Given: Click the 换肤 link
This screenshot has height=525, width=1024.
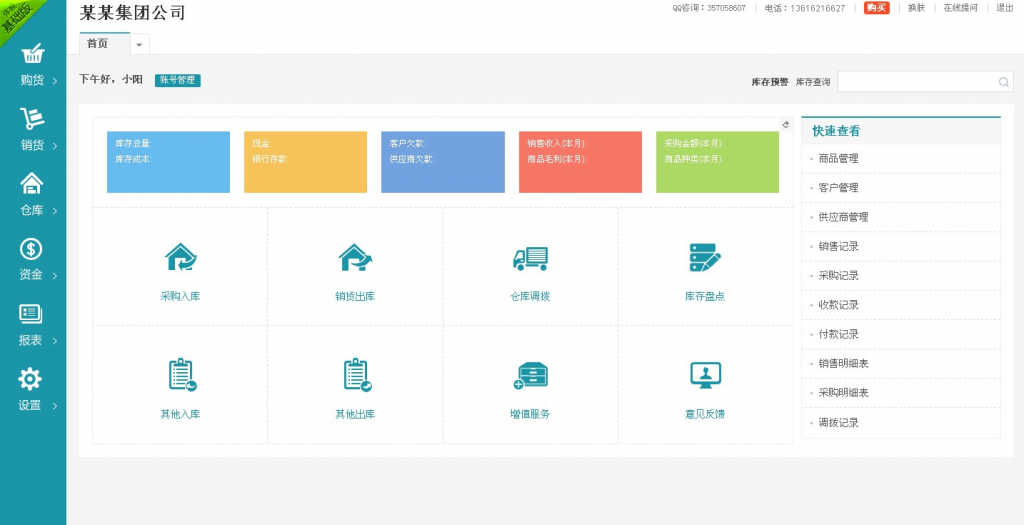Looking at the screenshot, I should (x=916, y=8).
